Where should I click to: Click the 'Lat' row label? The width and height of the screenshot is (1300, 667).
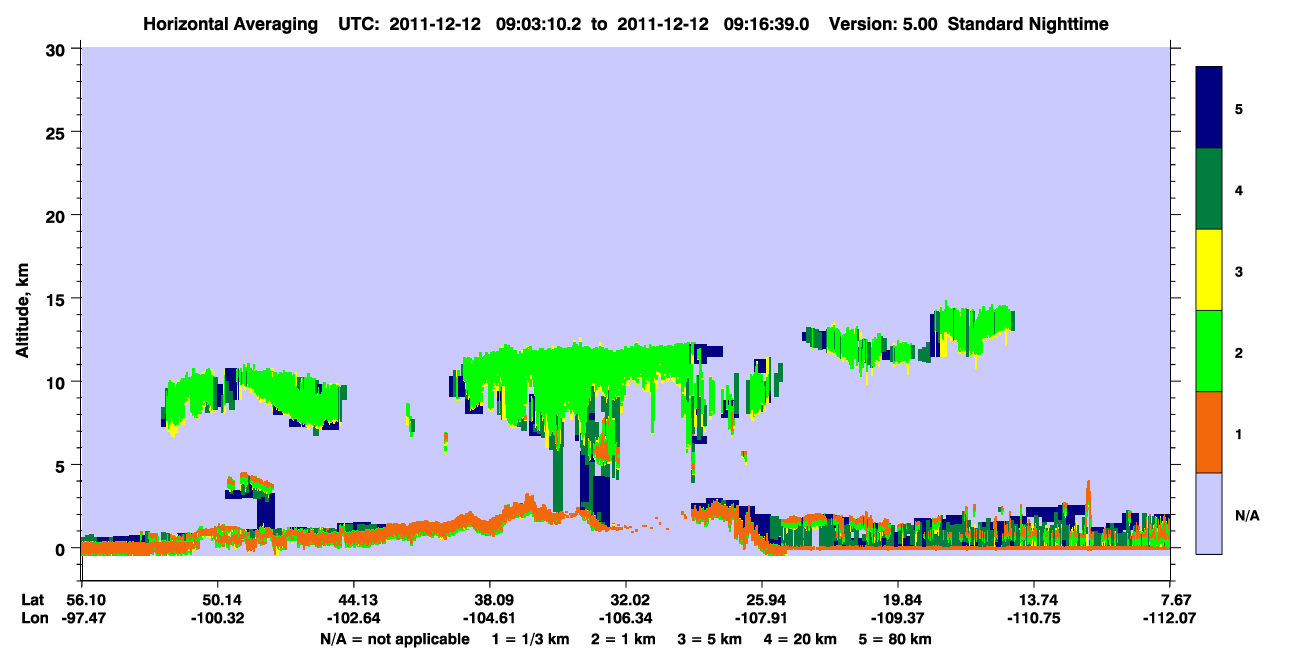click(32, 600)
